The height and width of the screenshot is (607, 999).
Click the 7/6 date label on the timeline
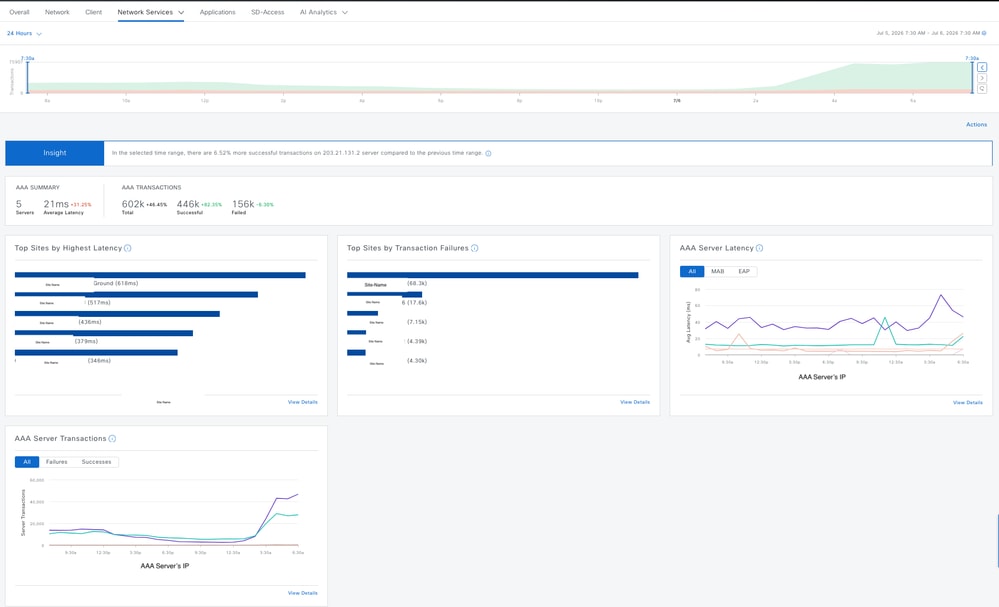(677, 101)
